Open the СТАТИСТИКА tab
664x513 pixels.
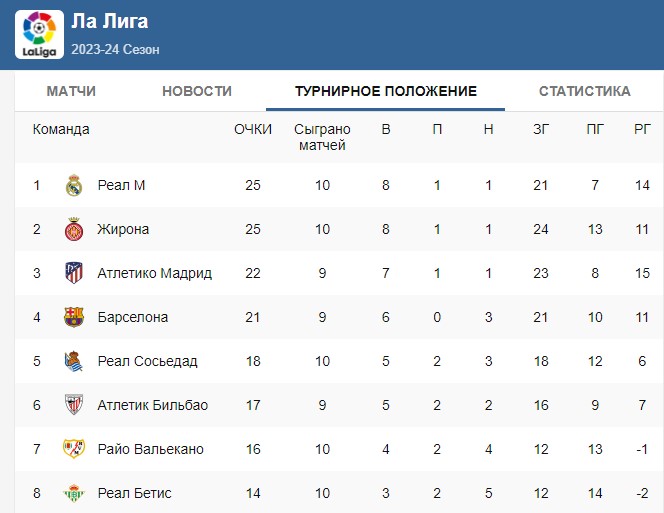(x=585, y=91)
